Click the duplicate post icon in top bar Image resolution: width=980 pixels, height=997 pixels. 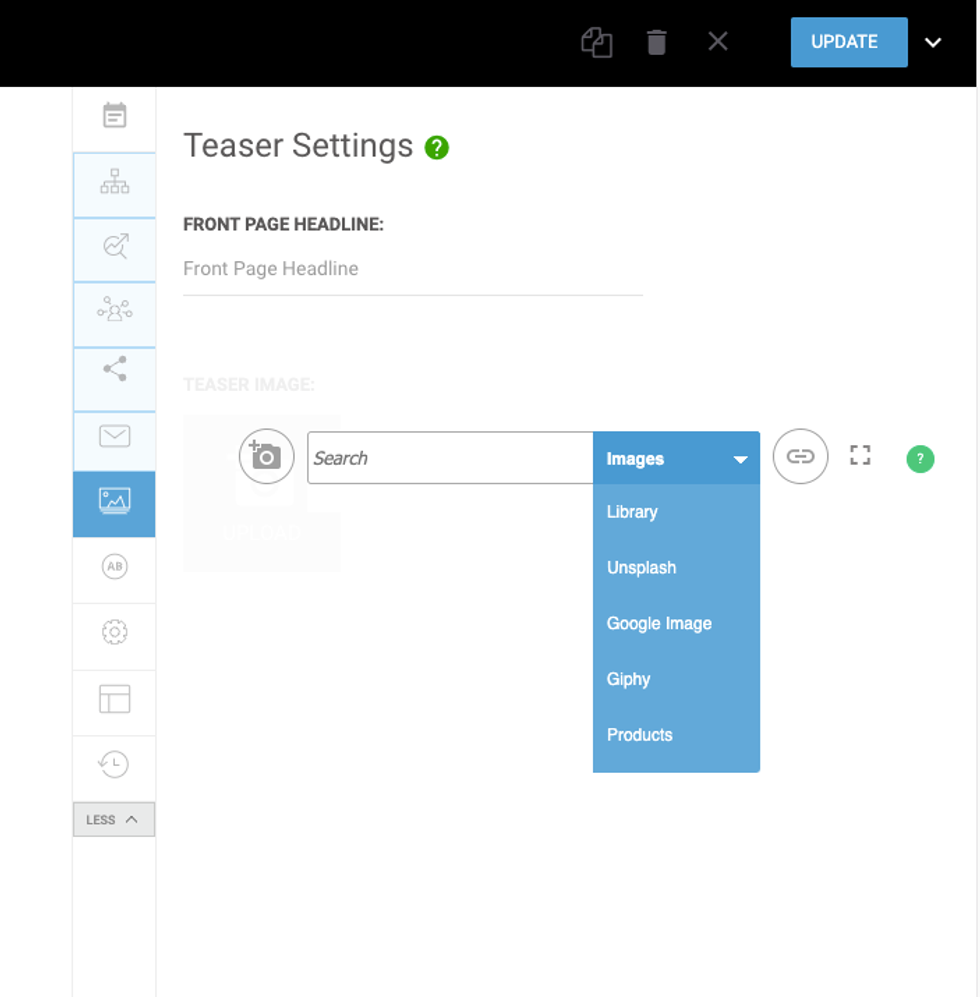coord(597,43)
